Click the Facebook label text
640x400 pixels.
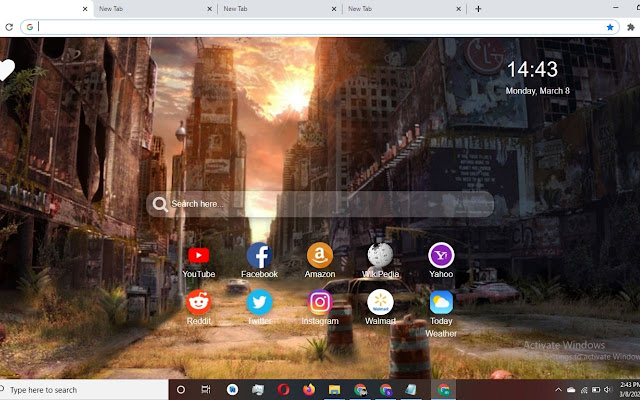point(259,274)
